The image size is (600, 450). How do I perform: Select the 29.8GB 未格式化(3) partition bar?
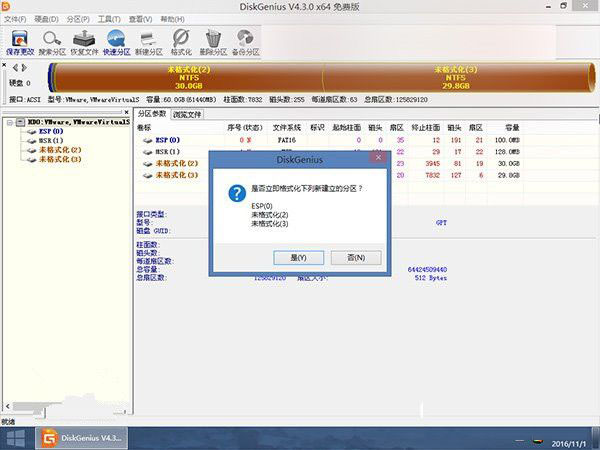[x=456, y=78]
